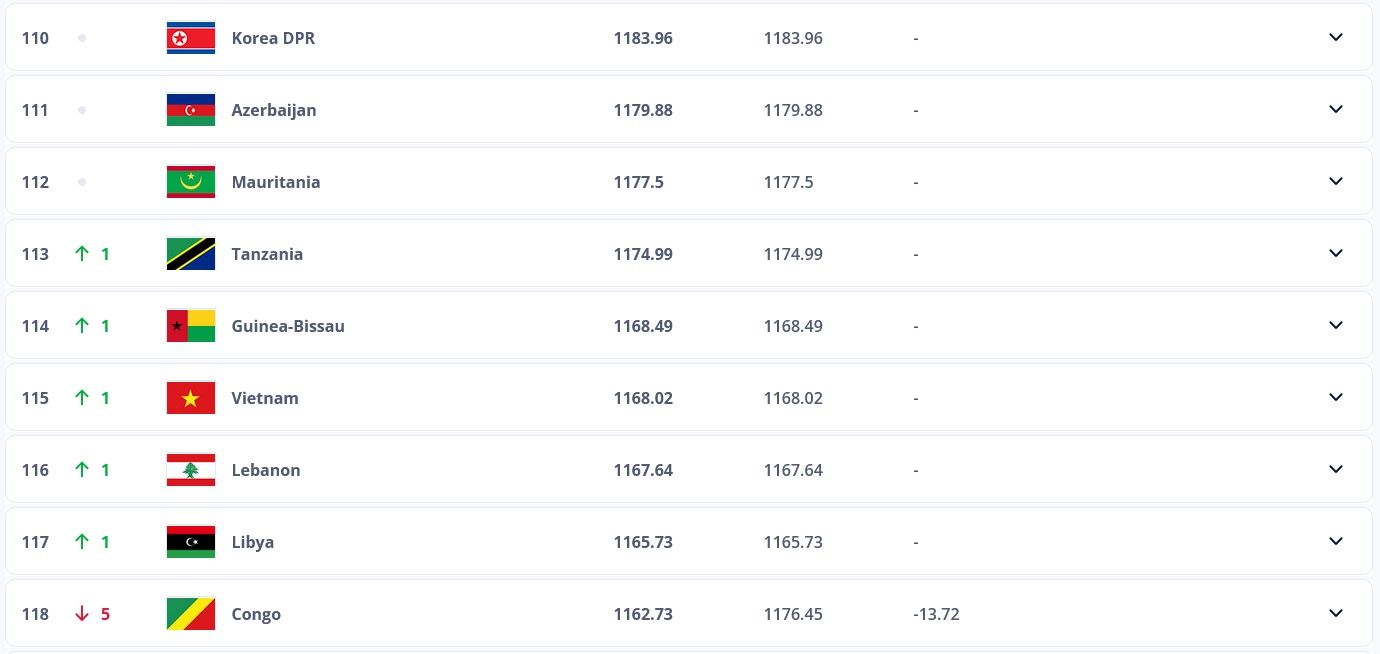Expand the Korea DPR row details
The height and width of the screenshot is (654, 1380).
[x=1336, y=38]
